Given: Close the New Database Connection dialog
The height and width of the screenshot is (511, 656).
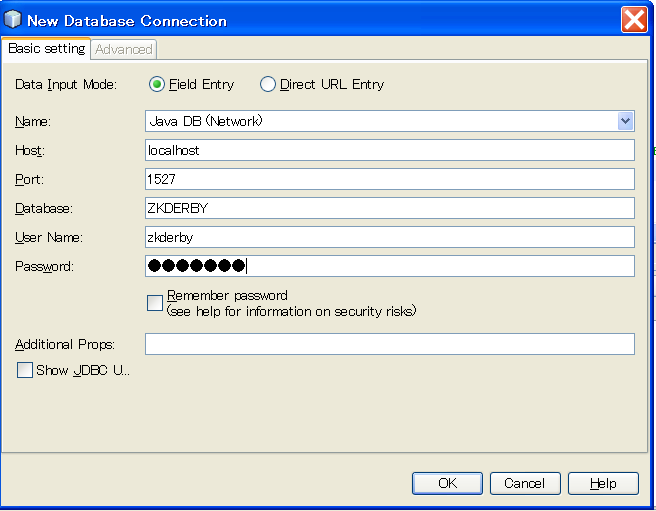Looking at the screenshot, I should point(634,19).
